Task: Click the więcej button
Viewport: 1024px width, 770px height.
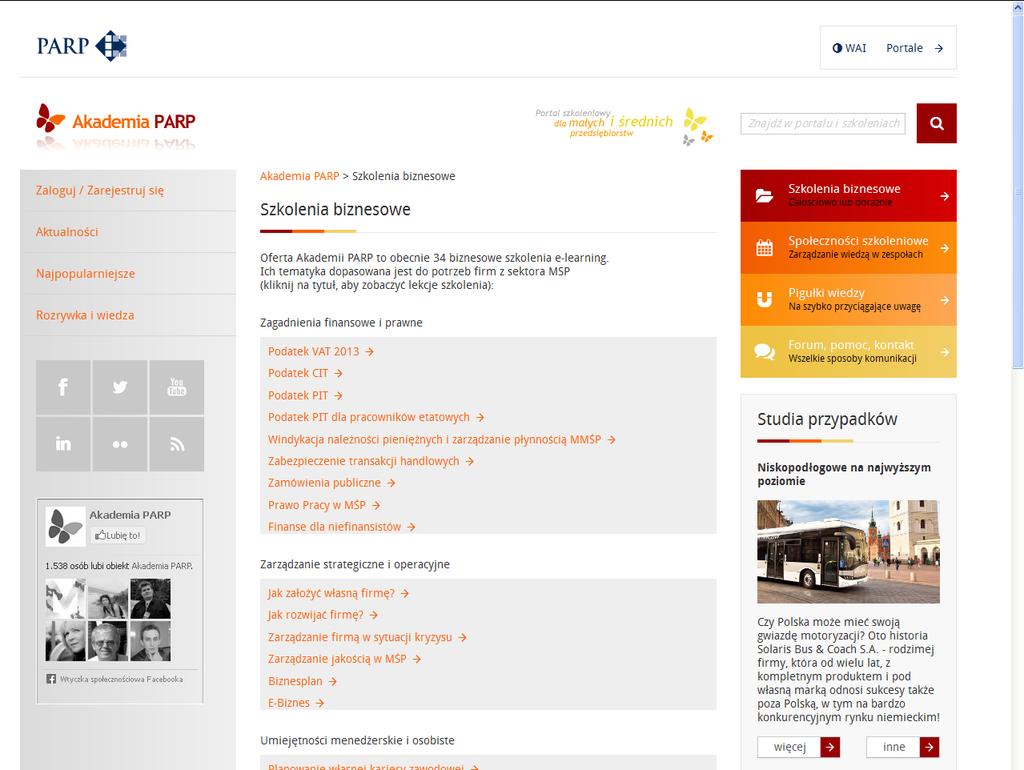Action: coord(799,747)
